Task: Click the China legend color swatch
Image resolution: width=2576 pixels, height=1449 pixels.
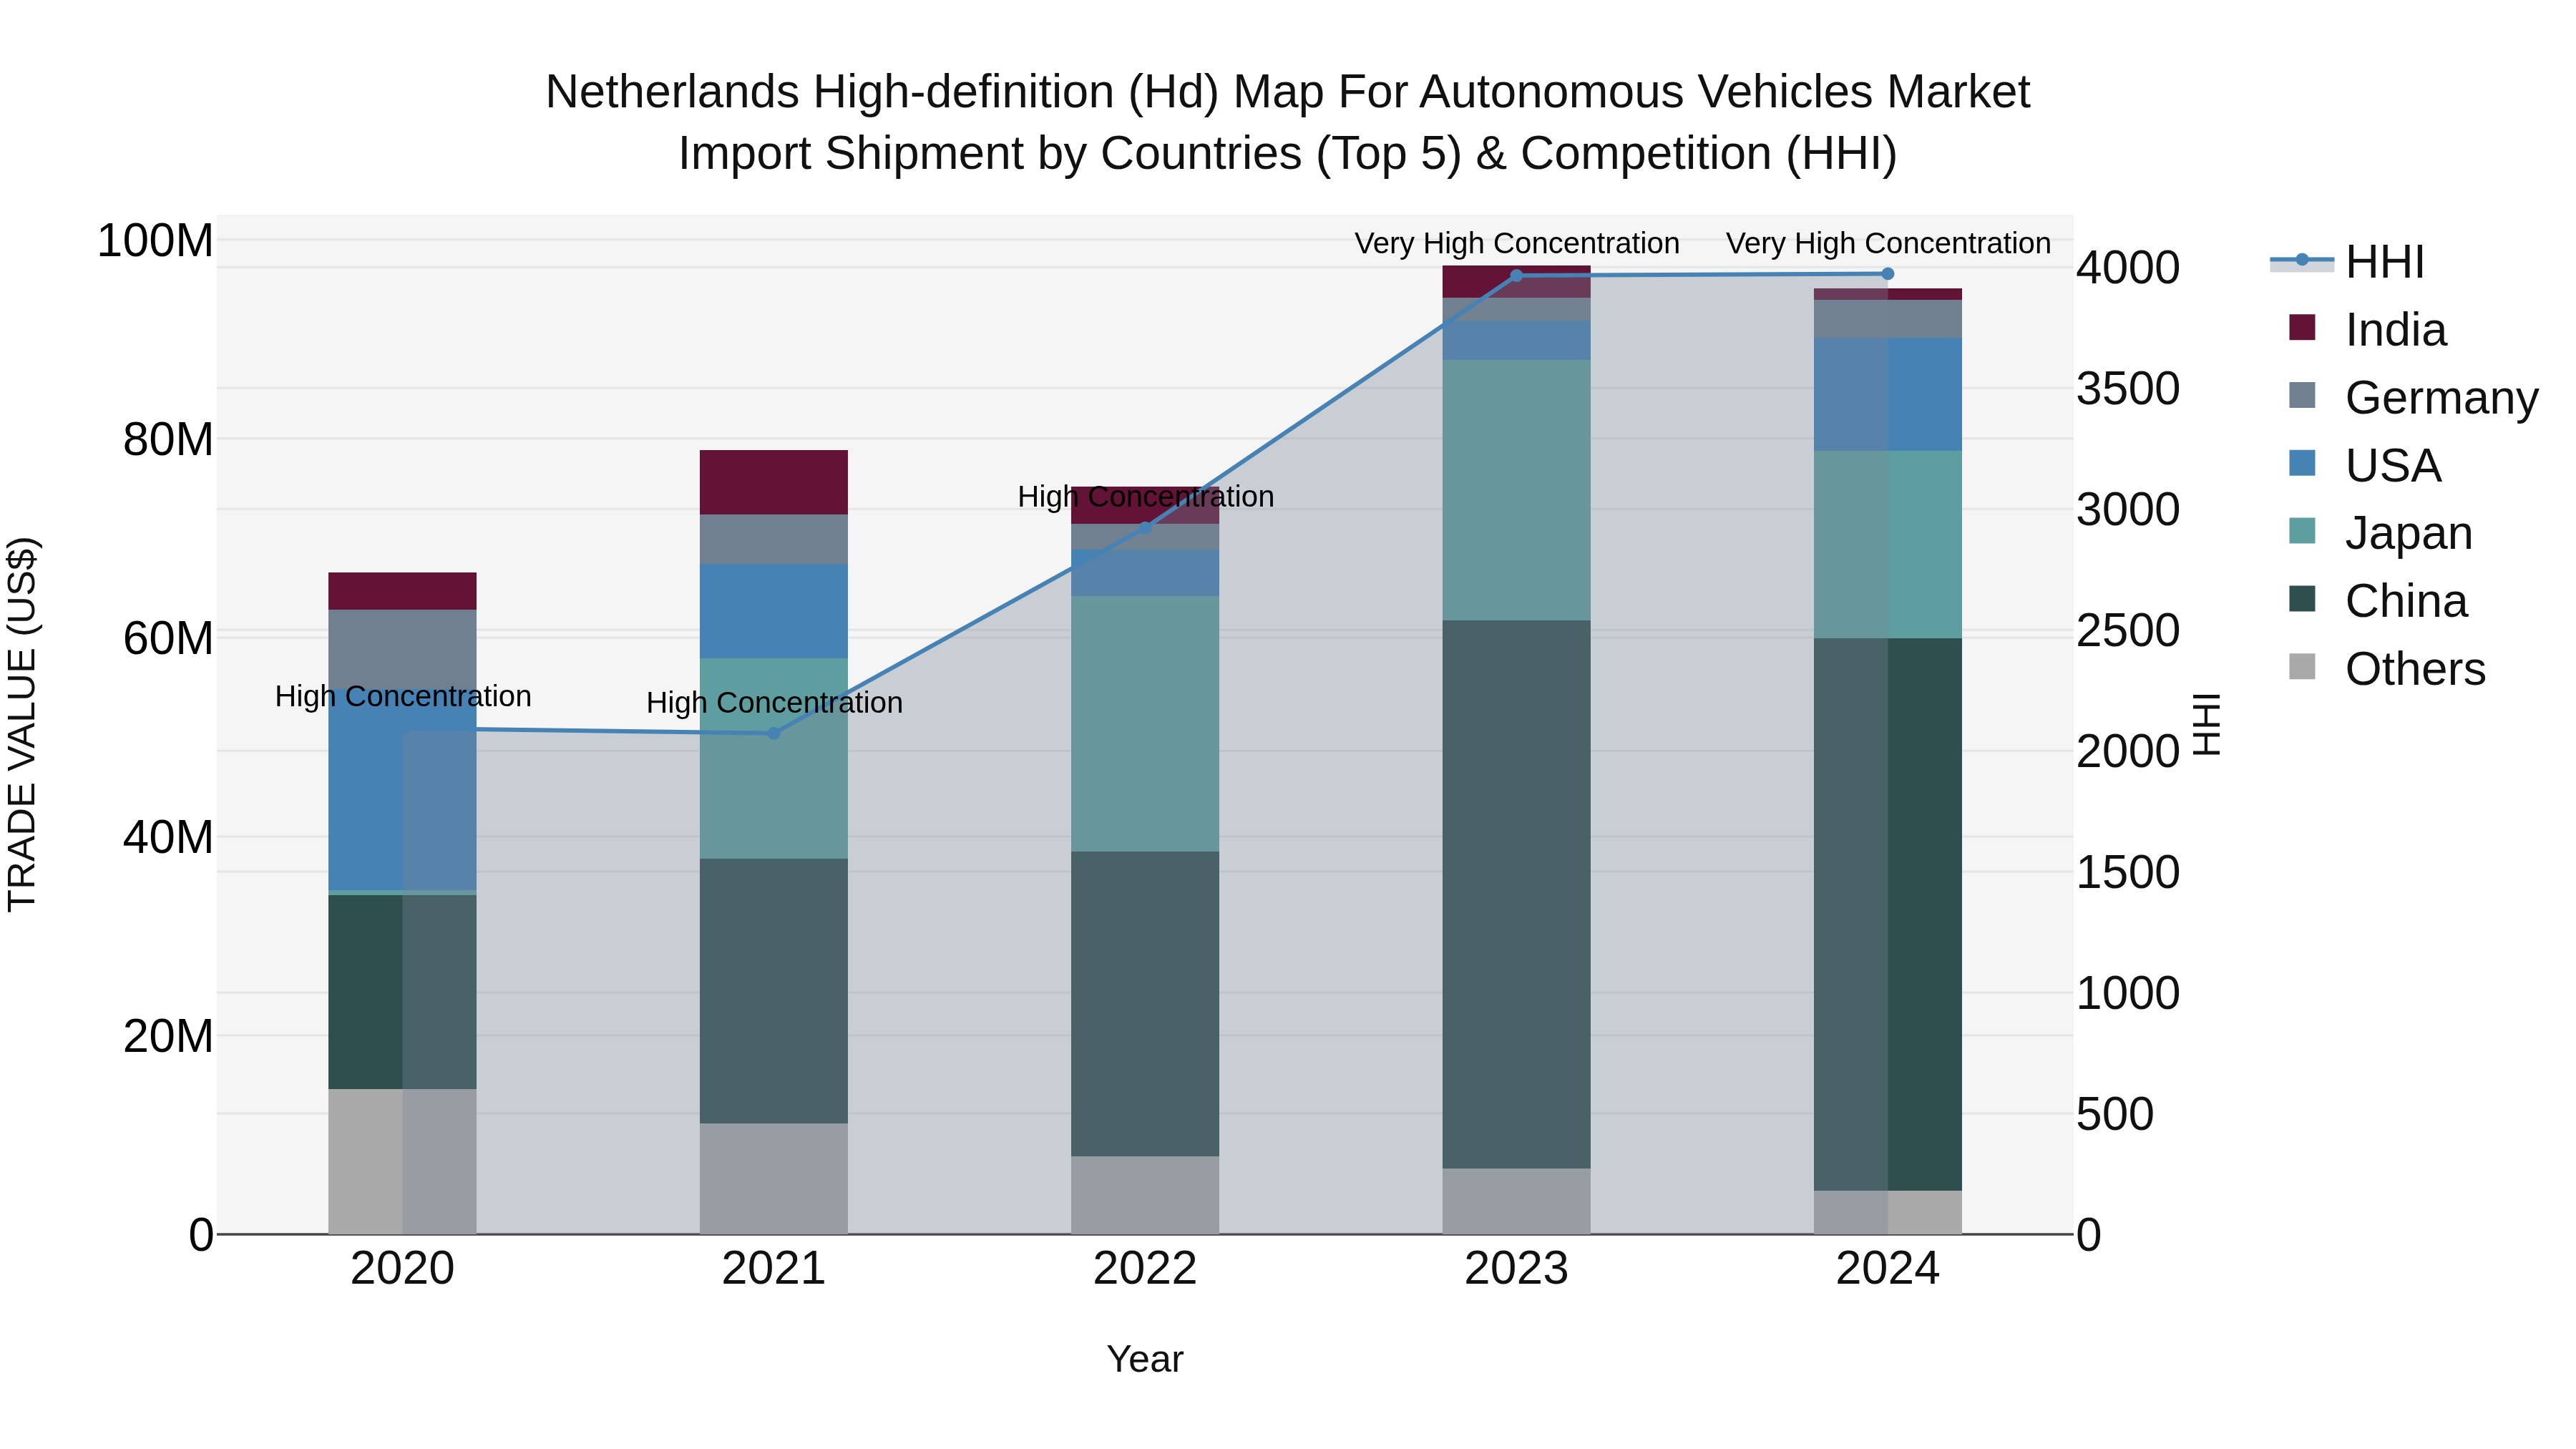Action: tap(2302, 600)
